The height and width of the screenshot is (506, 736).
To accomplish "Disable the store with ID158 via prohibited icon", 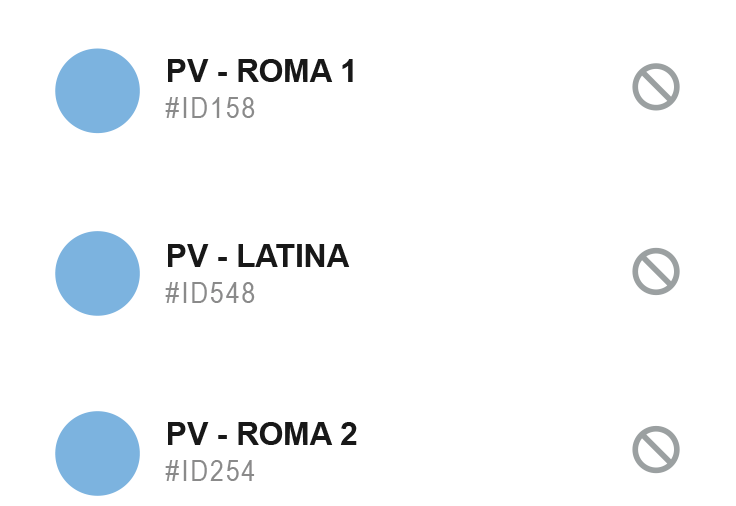I will (x=656, y=87).
